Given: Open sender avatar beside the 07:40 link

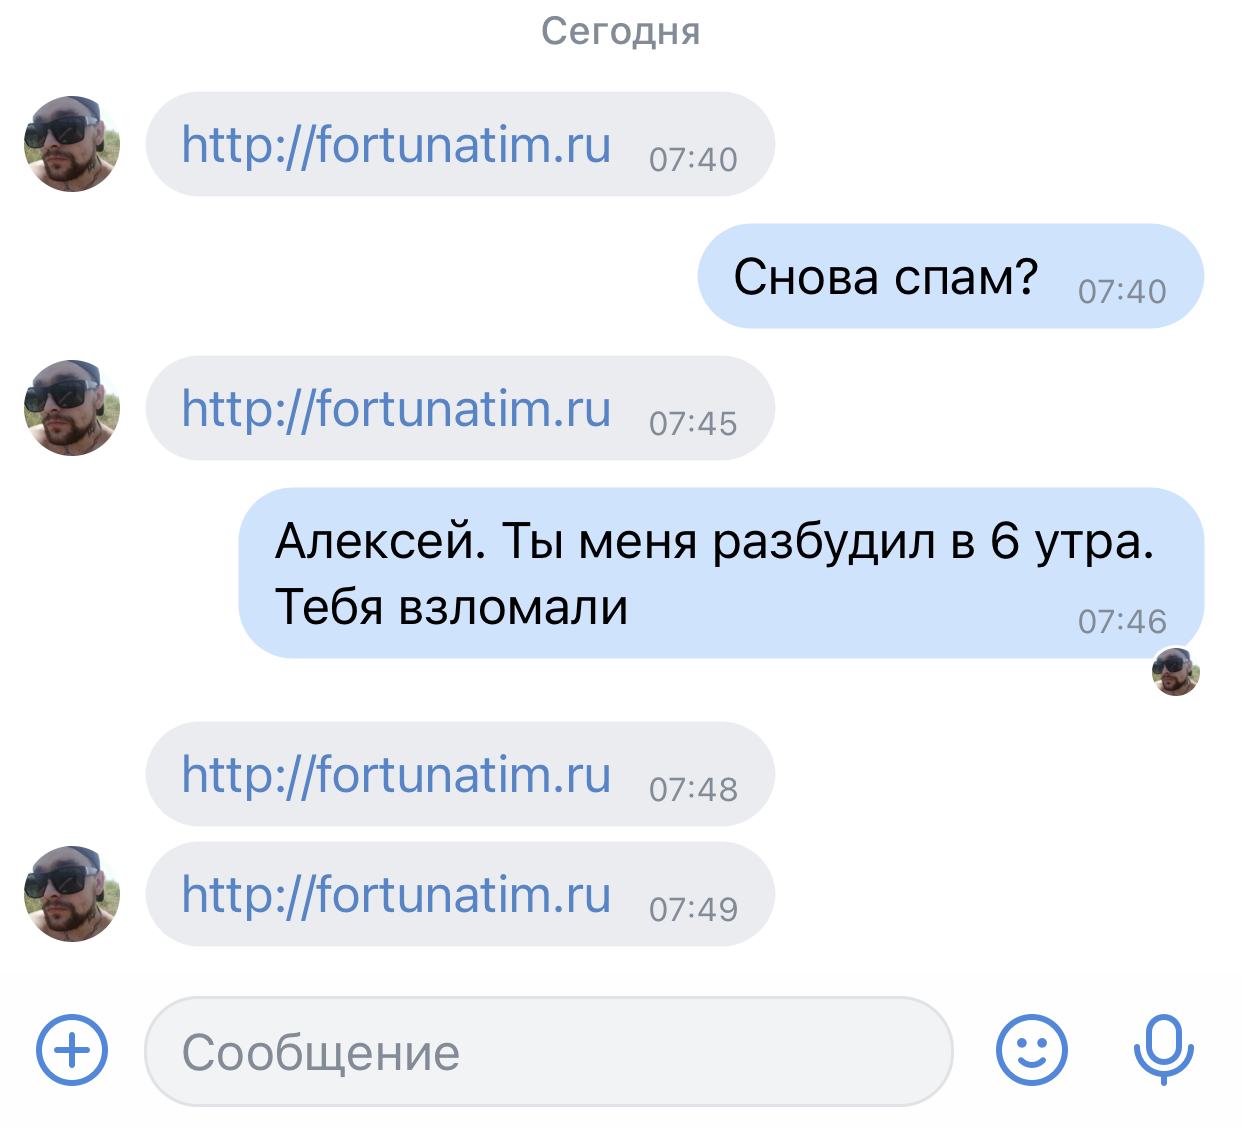Looking at the screenshot, I should [72, 144].
